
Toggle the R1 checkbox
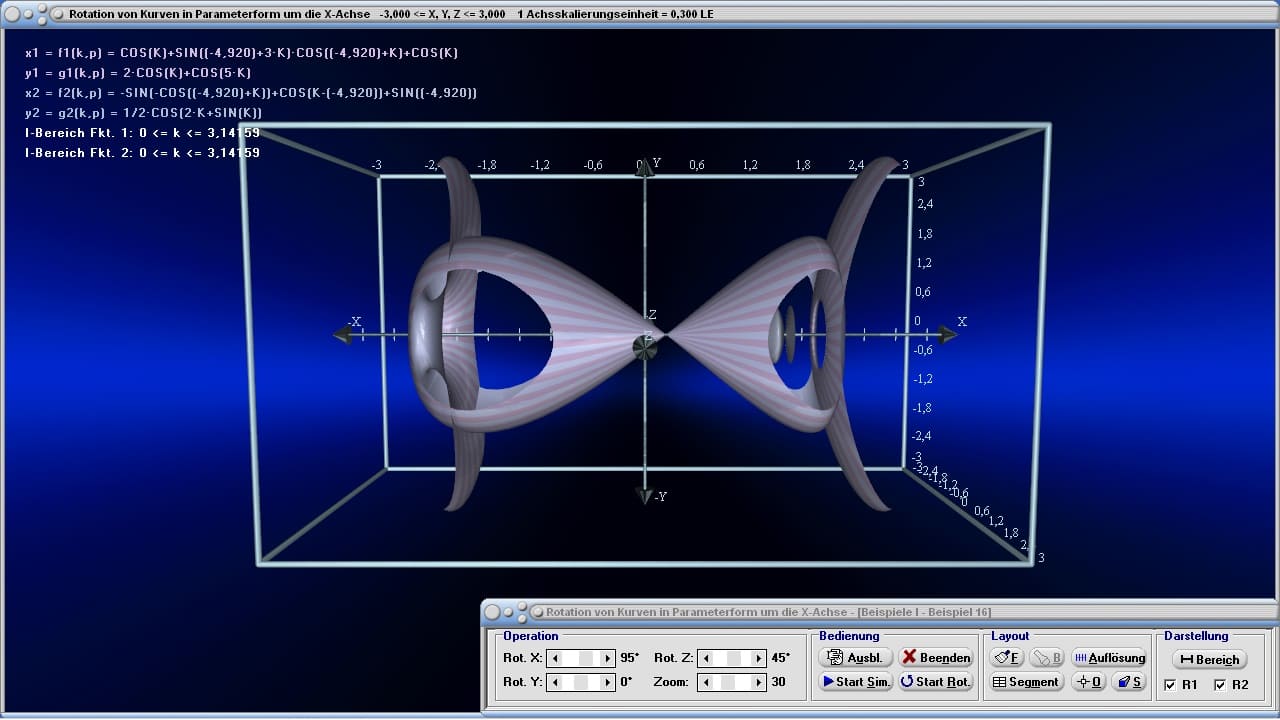[x=1171, y=685]
